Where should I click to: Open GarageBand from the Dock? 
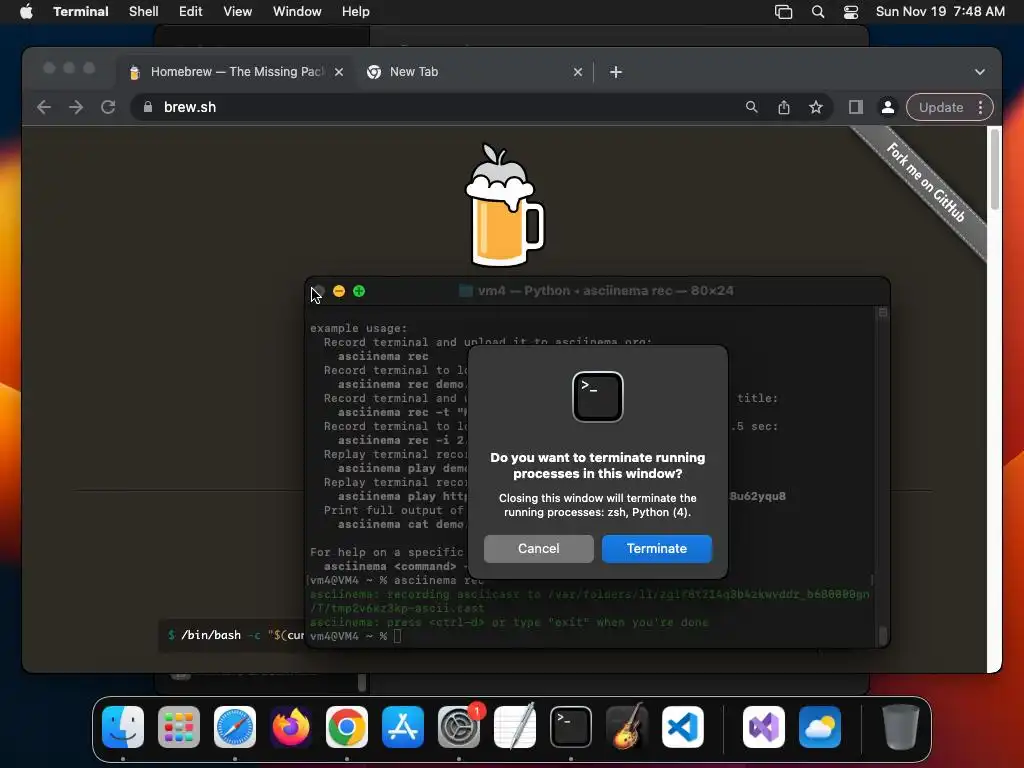pos(627,727)
